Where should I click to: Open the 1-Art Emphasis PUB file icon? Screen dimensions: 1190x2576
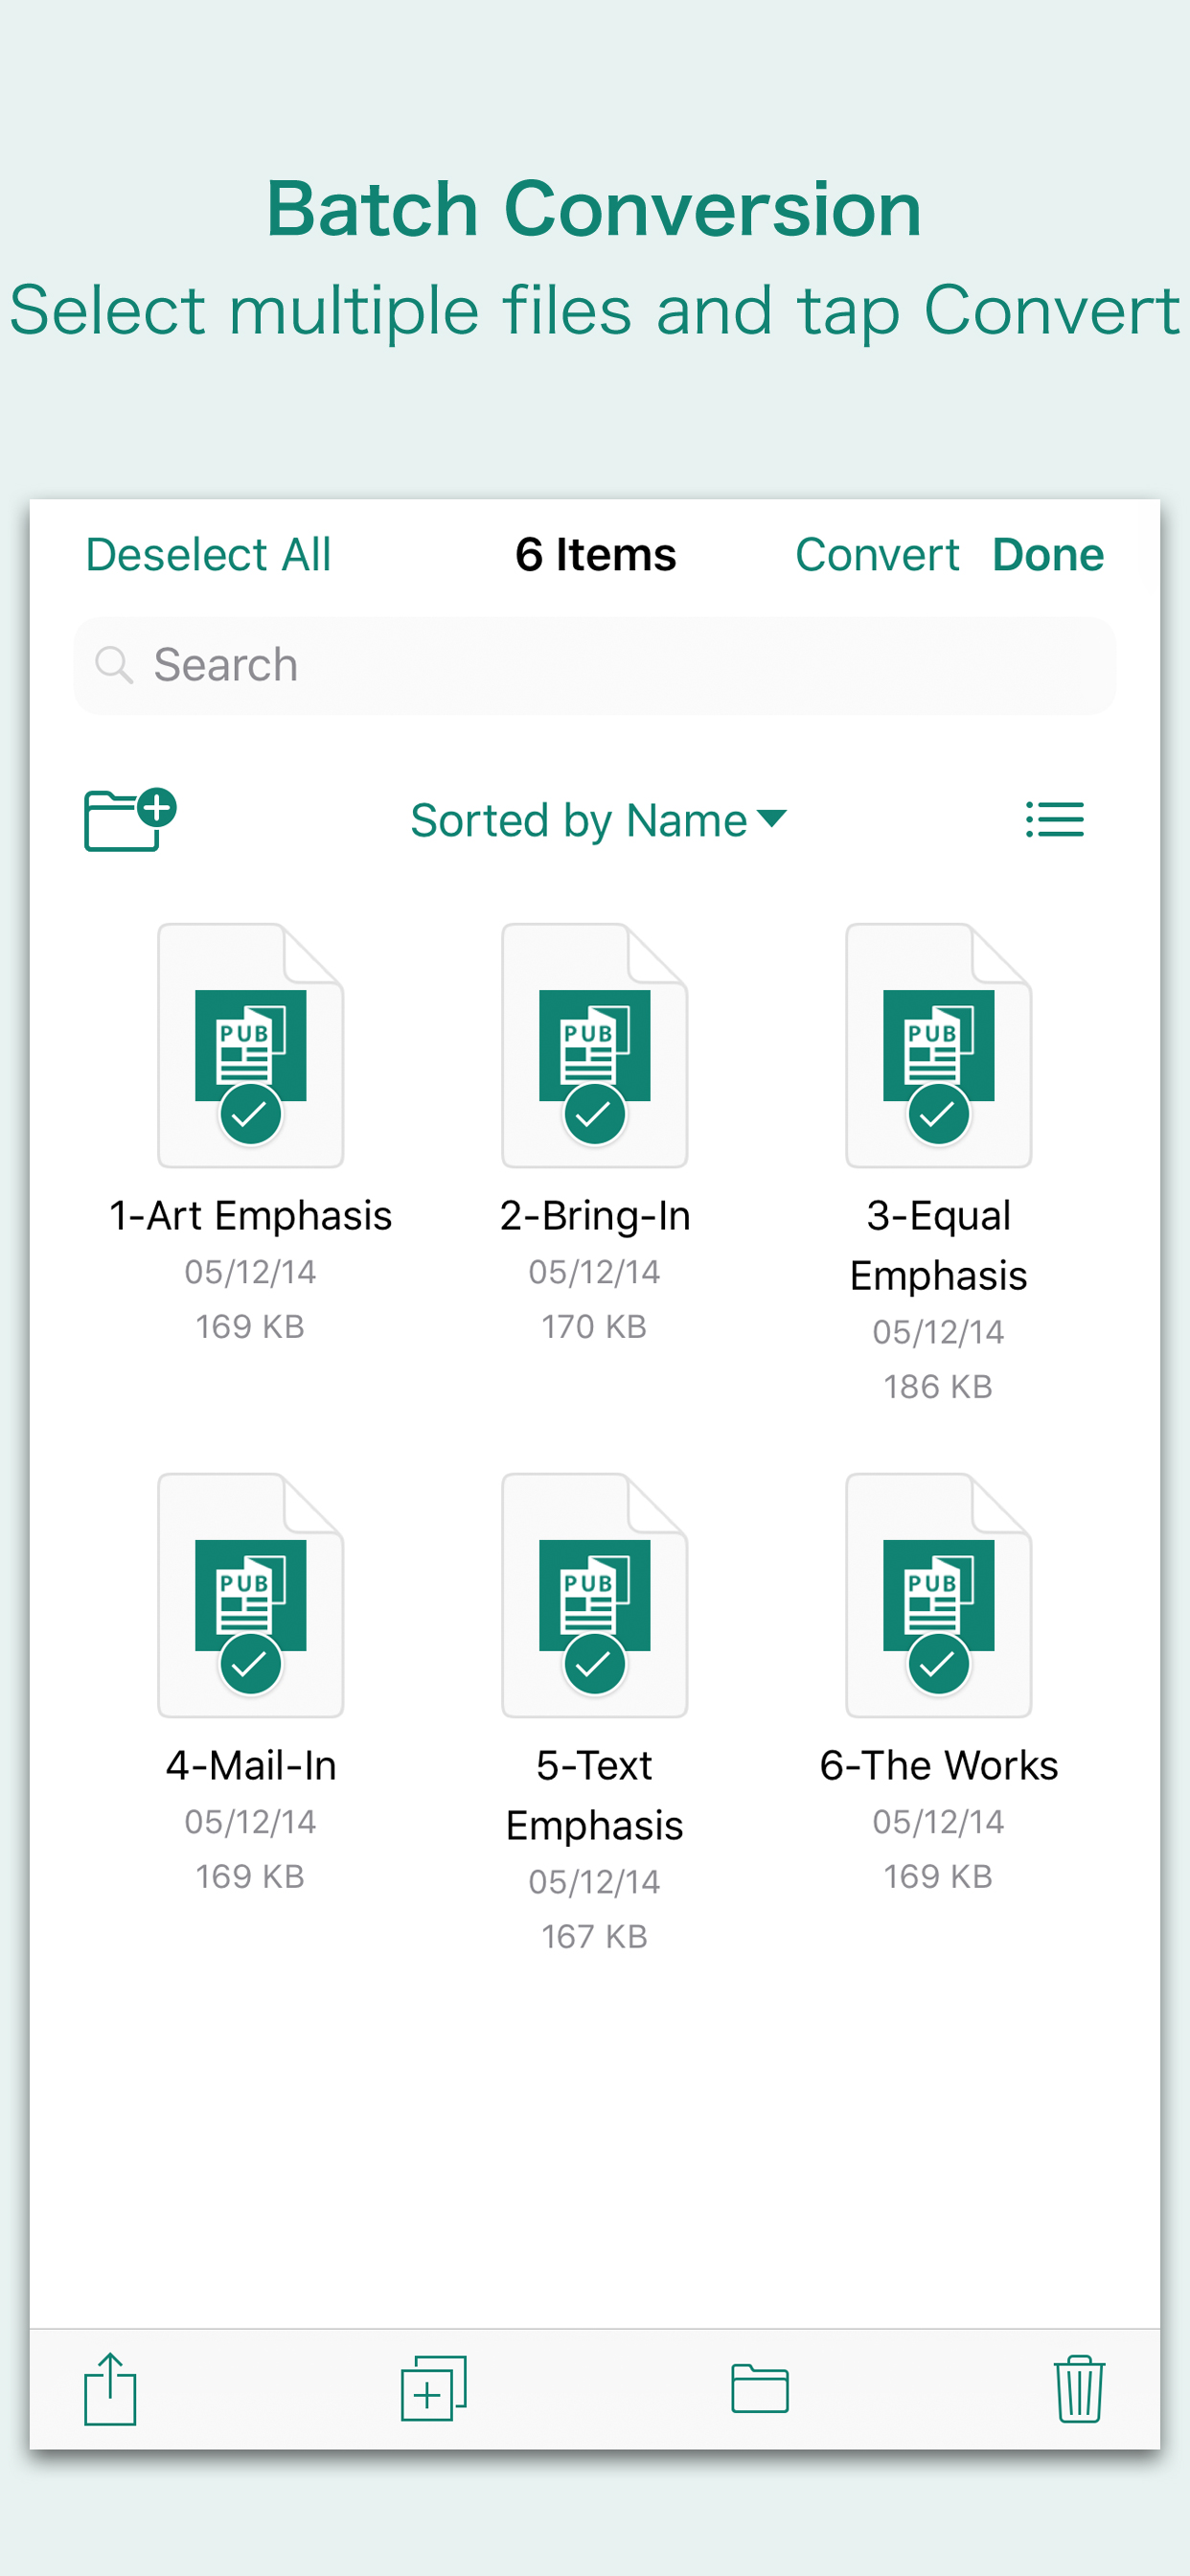250,1045
